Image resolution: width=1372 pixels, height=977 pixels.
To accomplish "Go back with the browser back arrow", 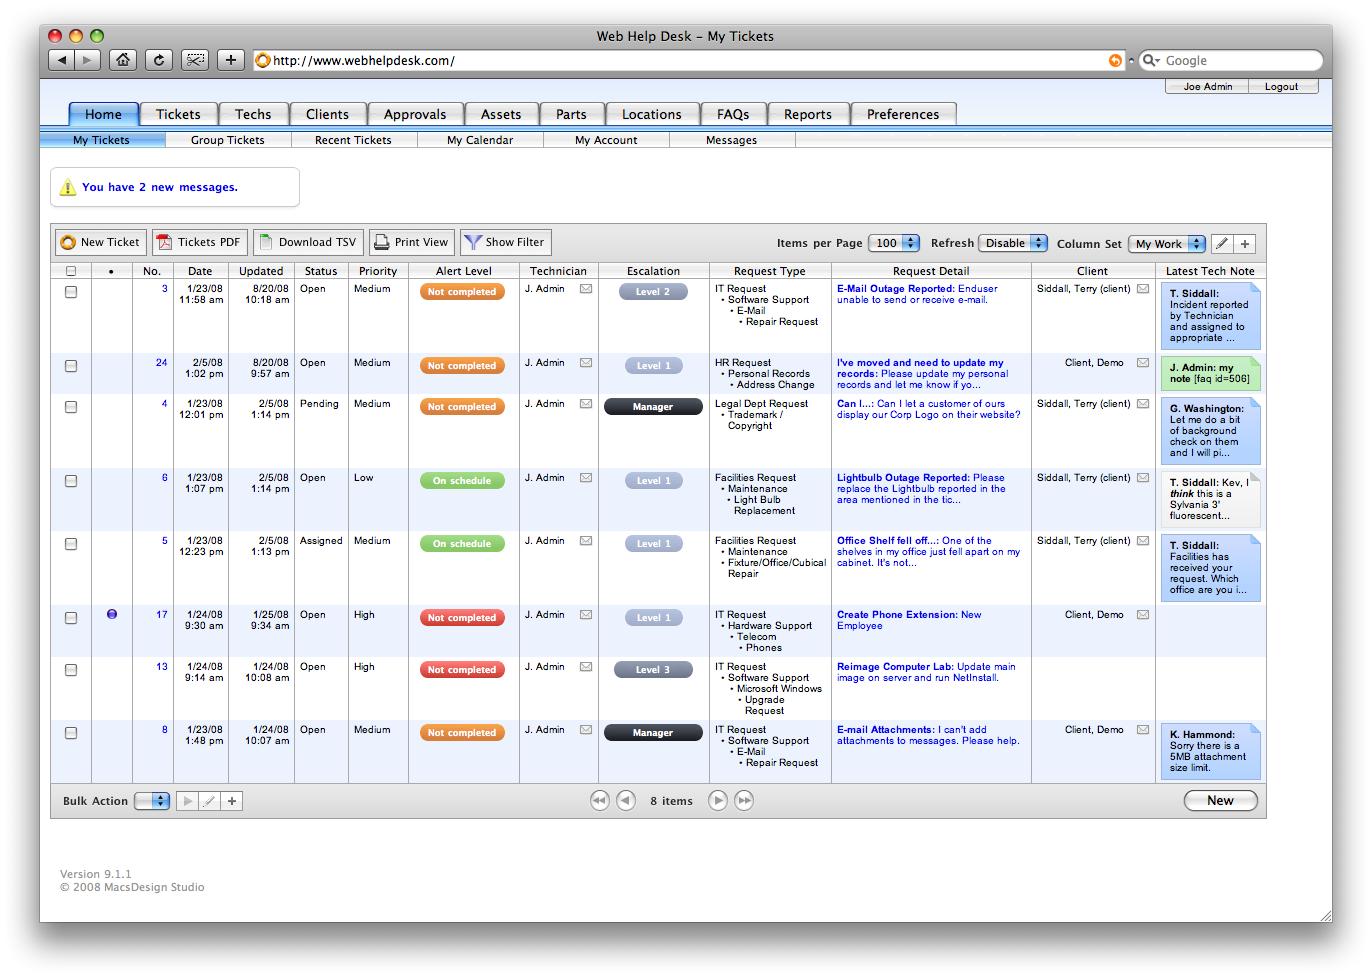I will point(62,60).
